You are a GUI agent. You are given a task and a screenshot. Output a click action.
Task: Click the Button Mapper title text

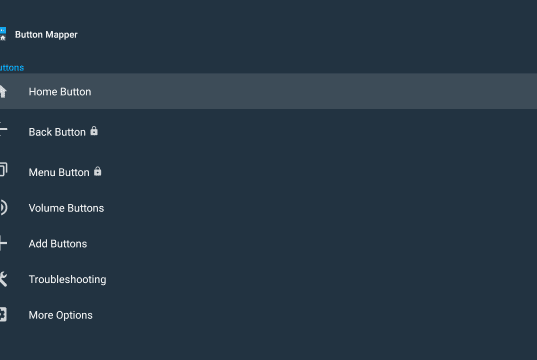click(46, 35)
